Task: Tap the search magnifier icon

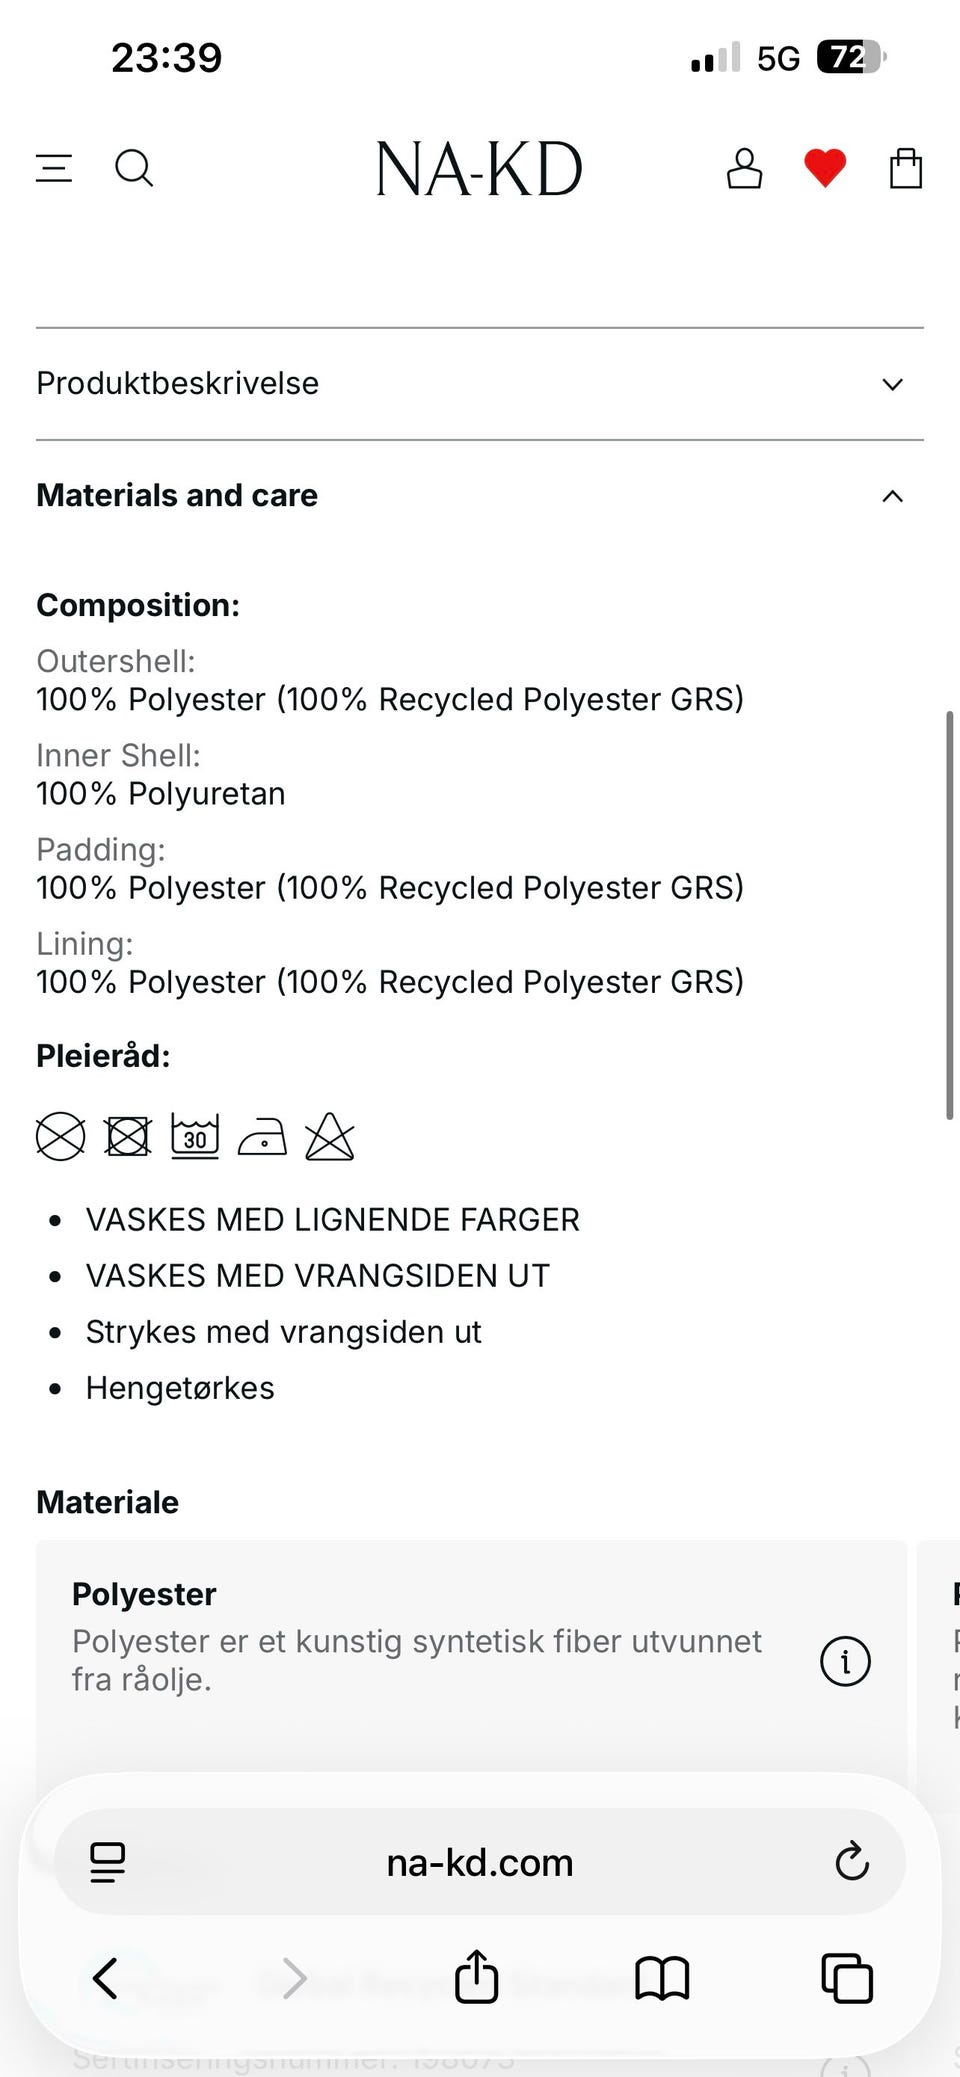Action: pyautogui.click(x=134, y=168)
